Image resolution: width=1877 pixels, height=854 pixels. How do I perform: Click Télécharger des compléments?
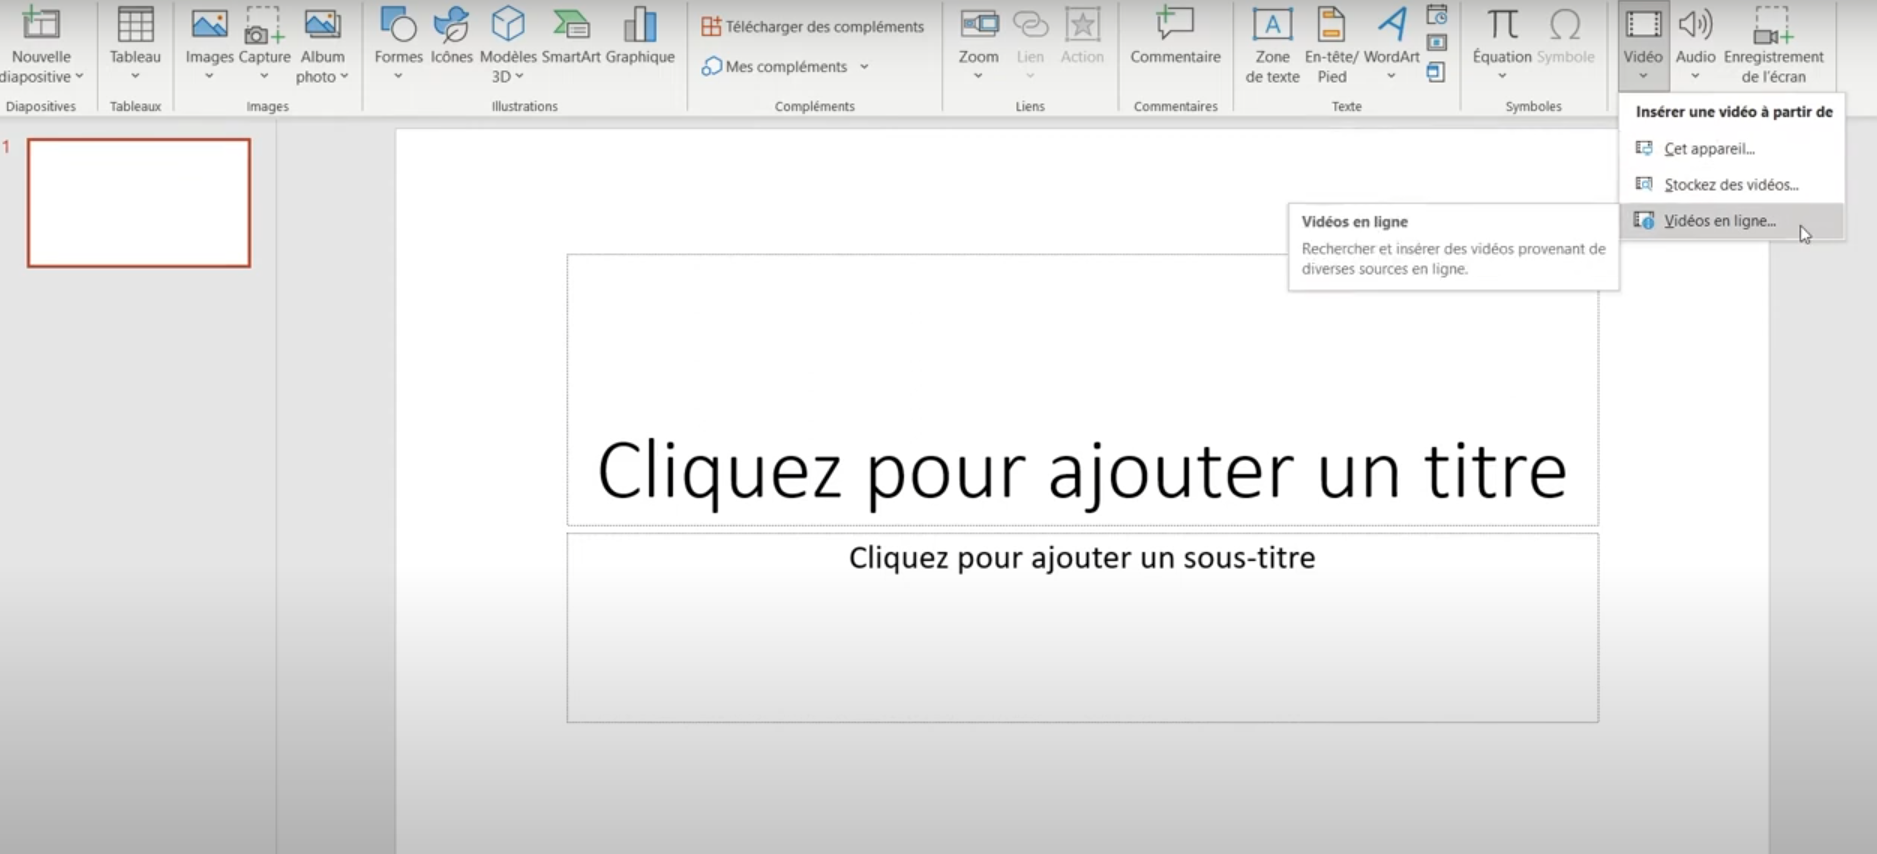point(812,27)
